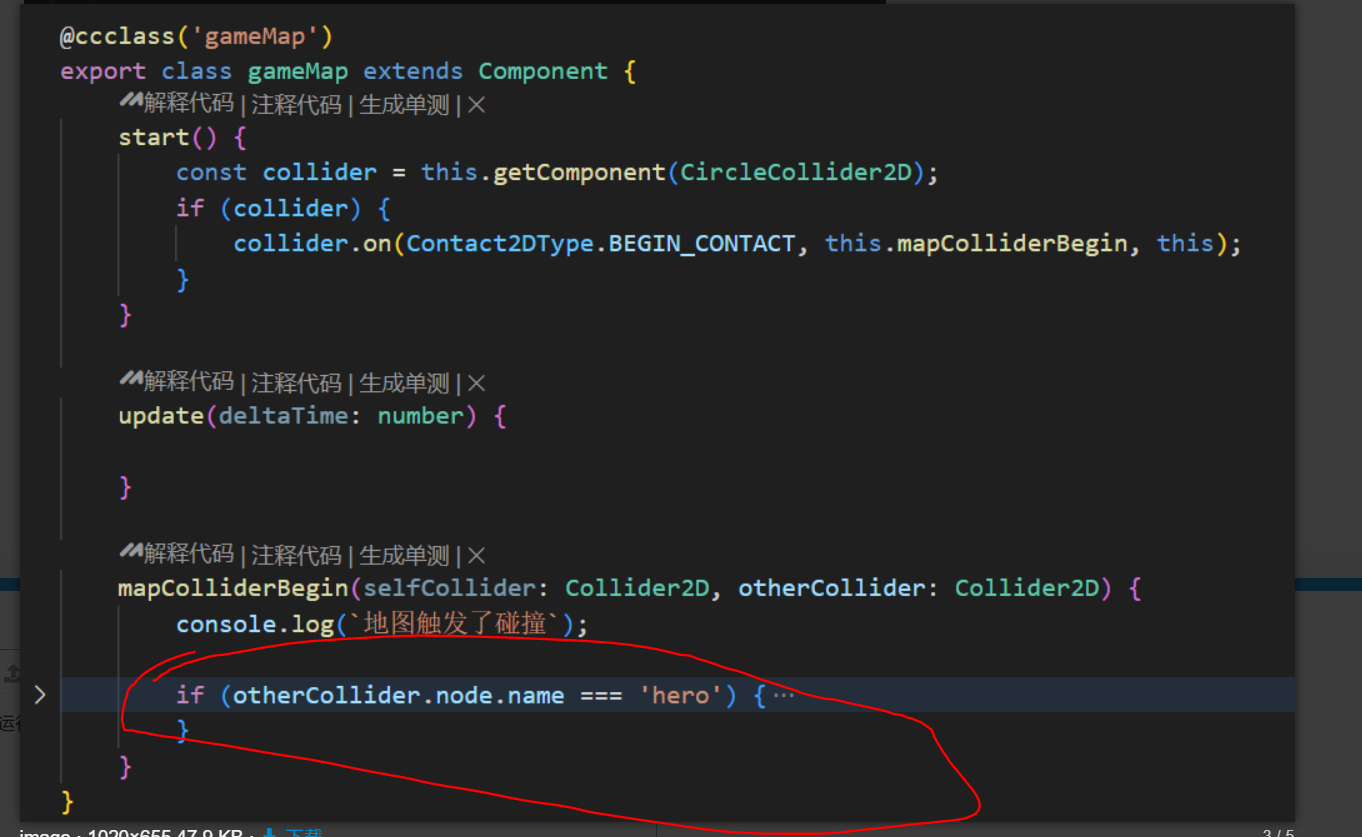The height and width of the screenshot is (837, 1362).
Task: Dismiss the code lens above mapColliderBegin definition
Action: point(476,554)
